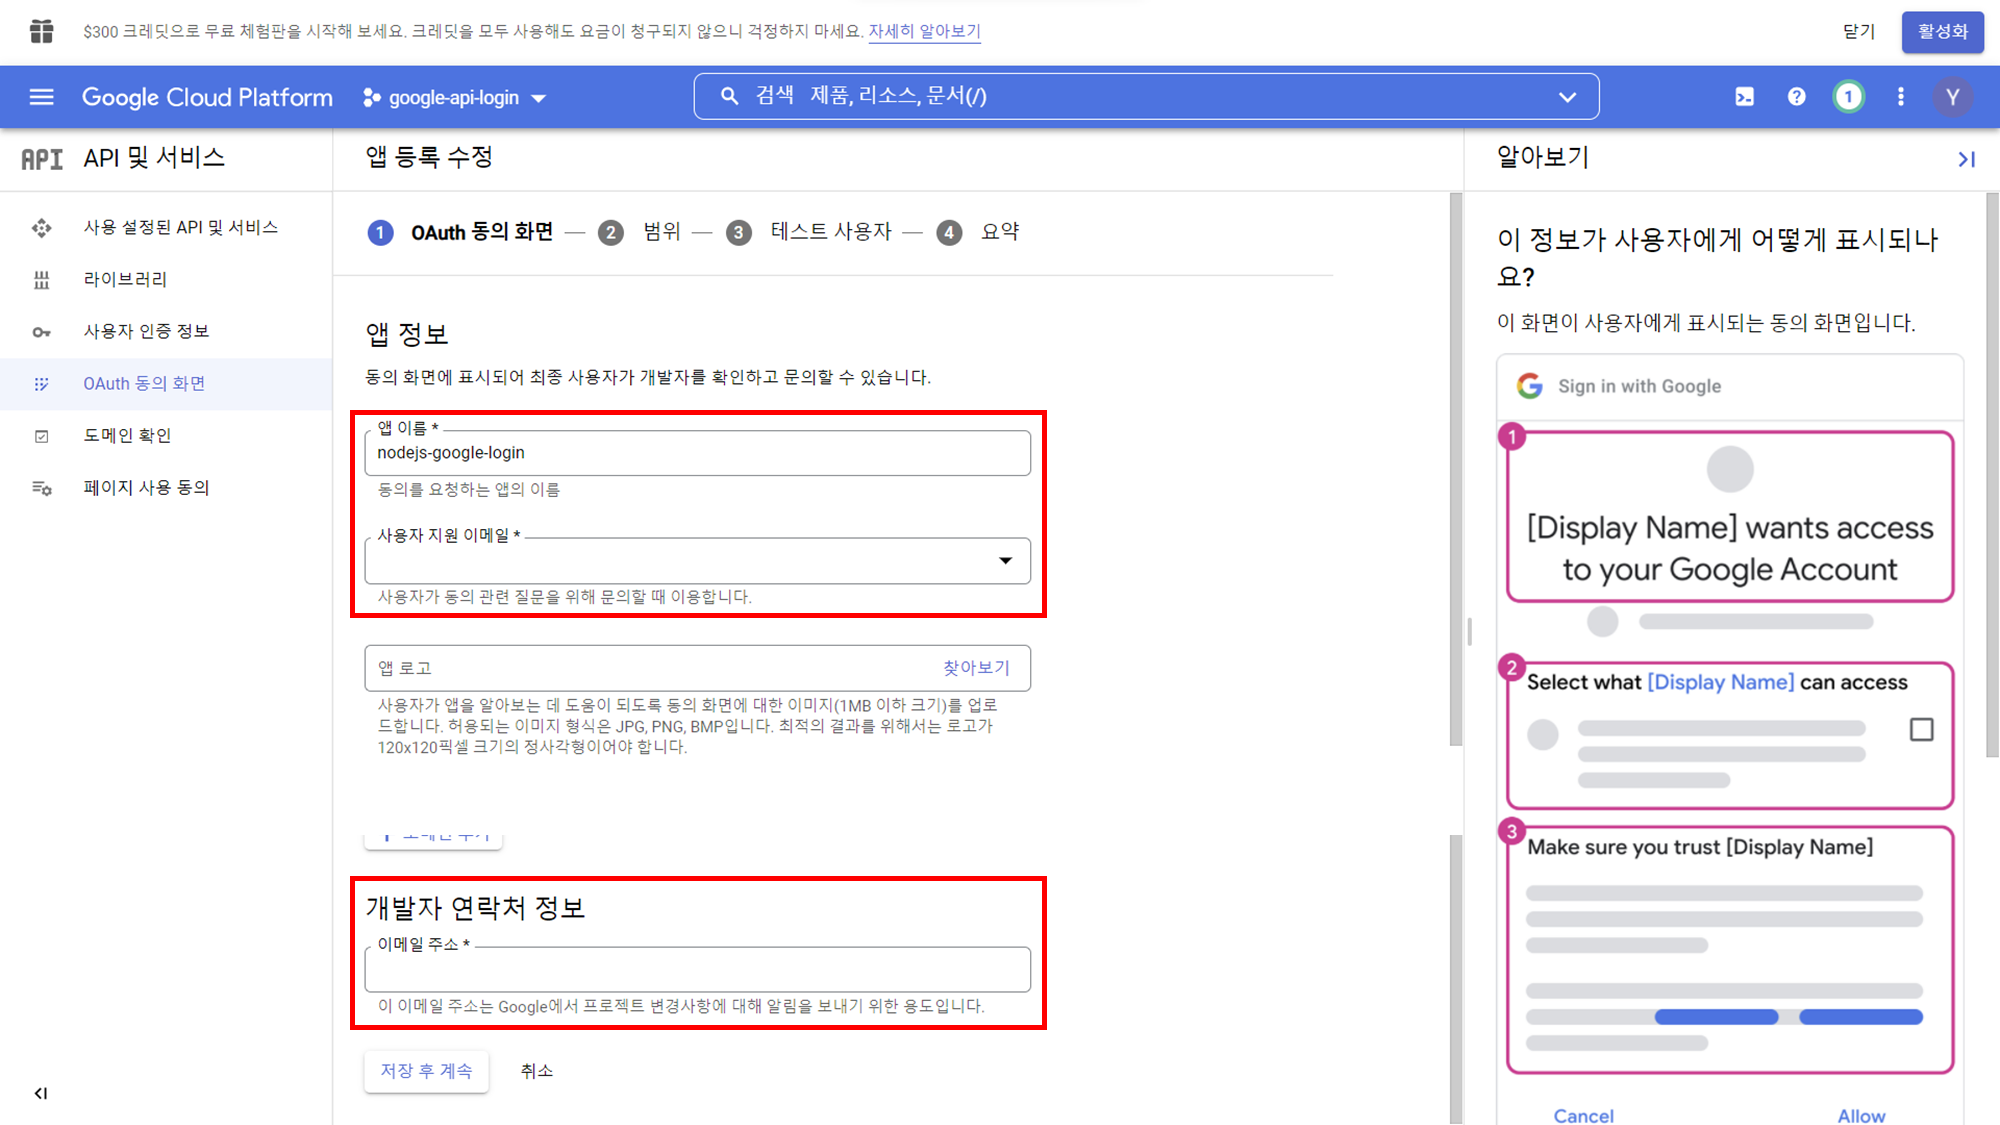This screenshot has width=2000, height=1125.
Task: Go to 사용자 인증 정보
Action: 146,332
